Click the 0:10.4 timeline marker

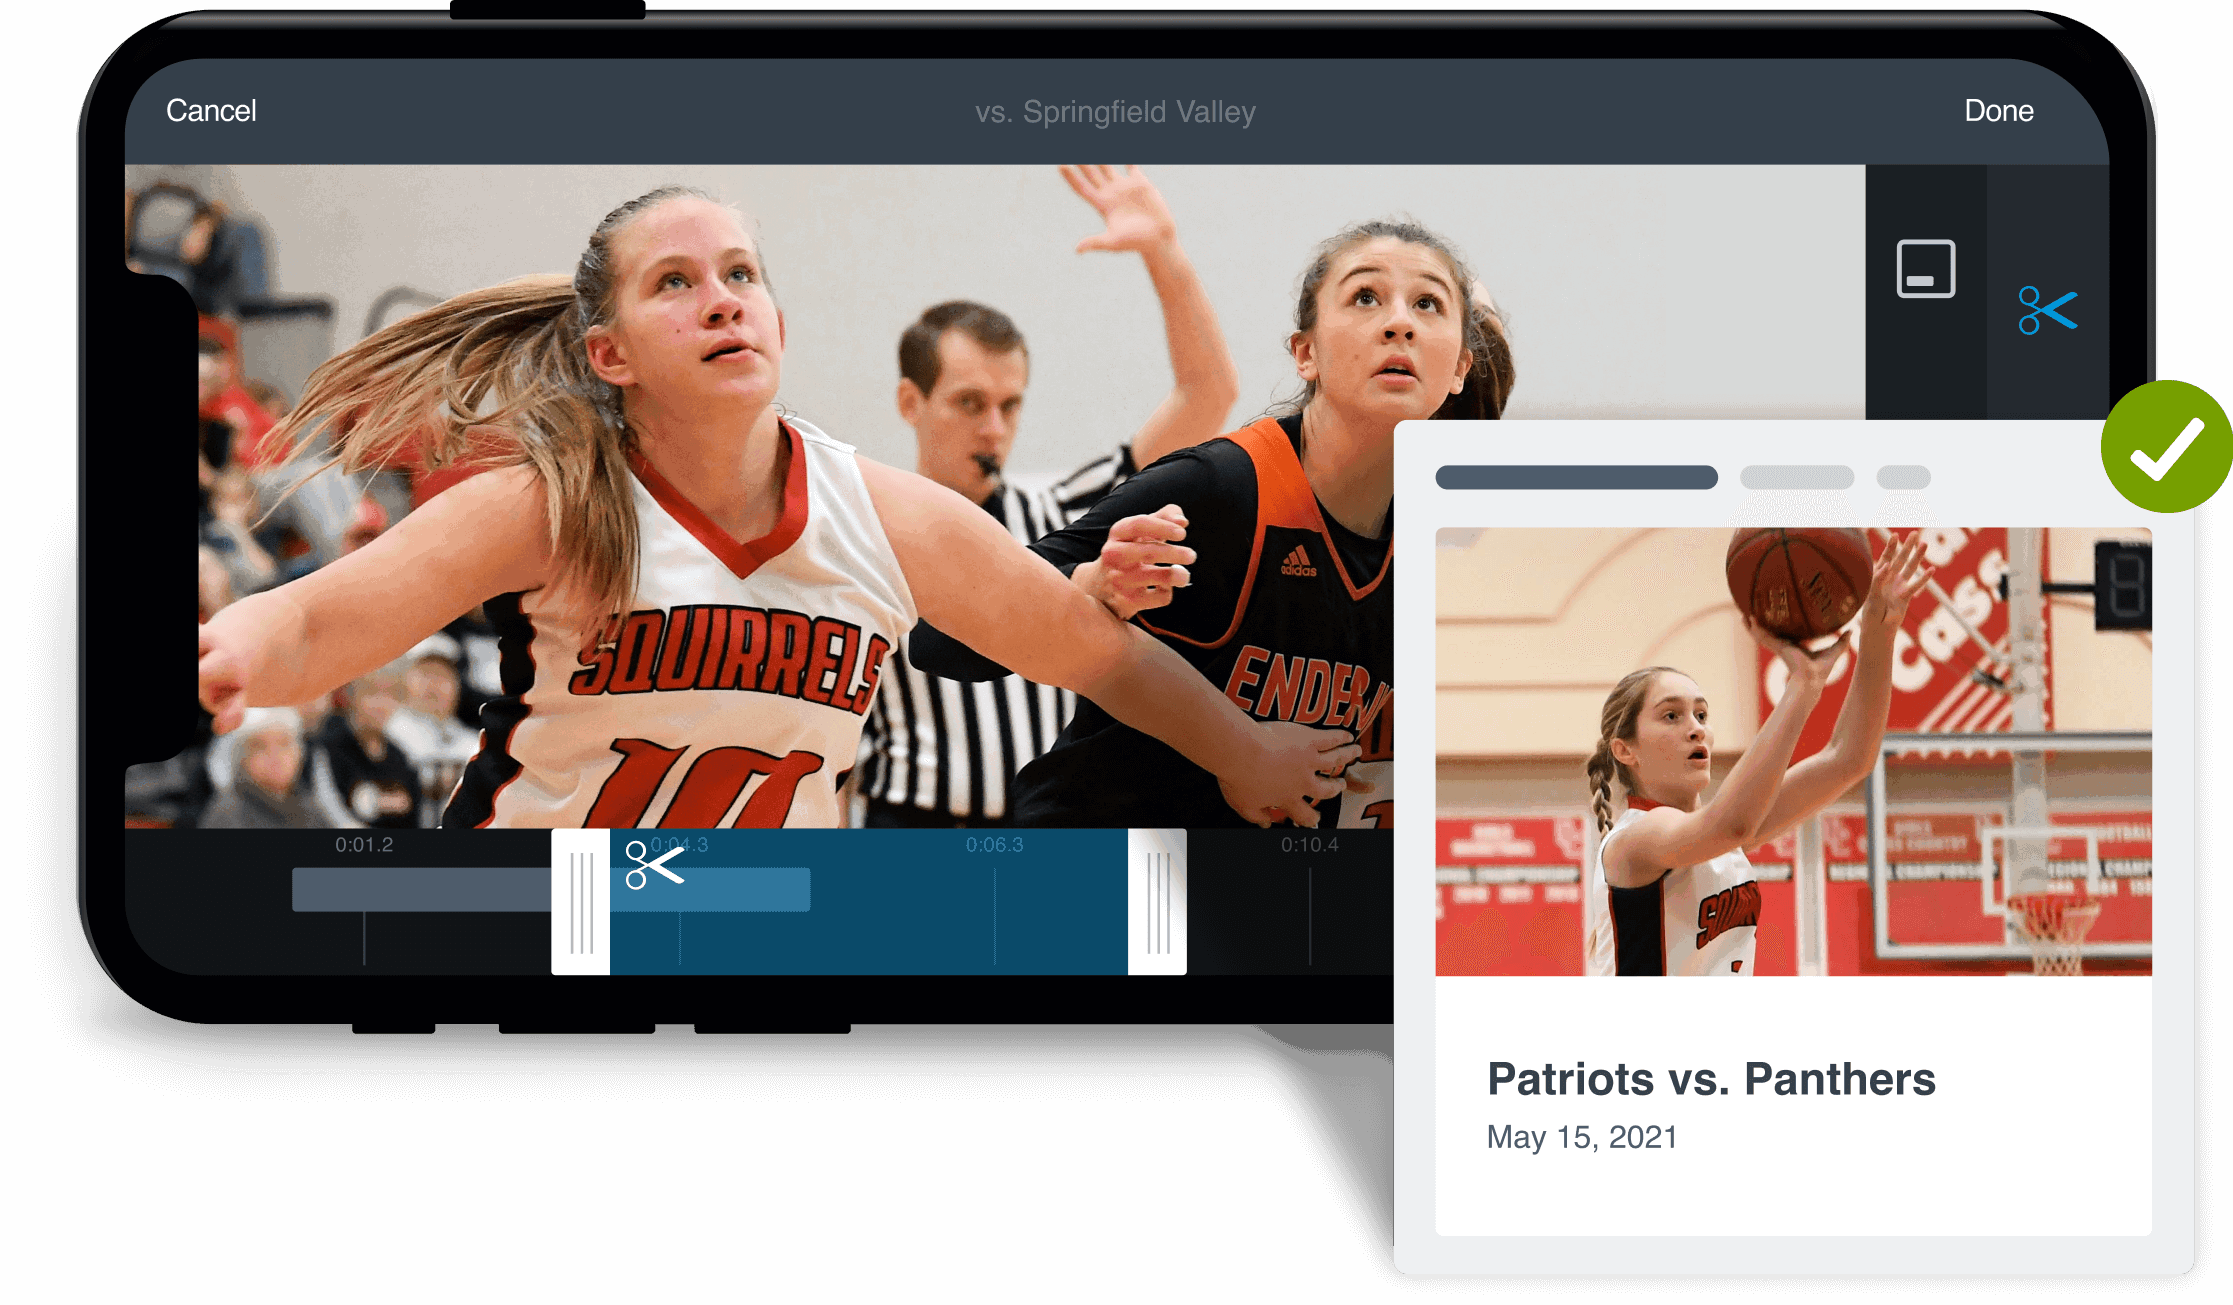(1309, 845)
